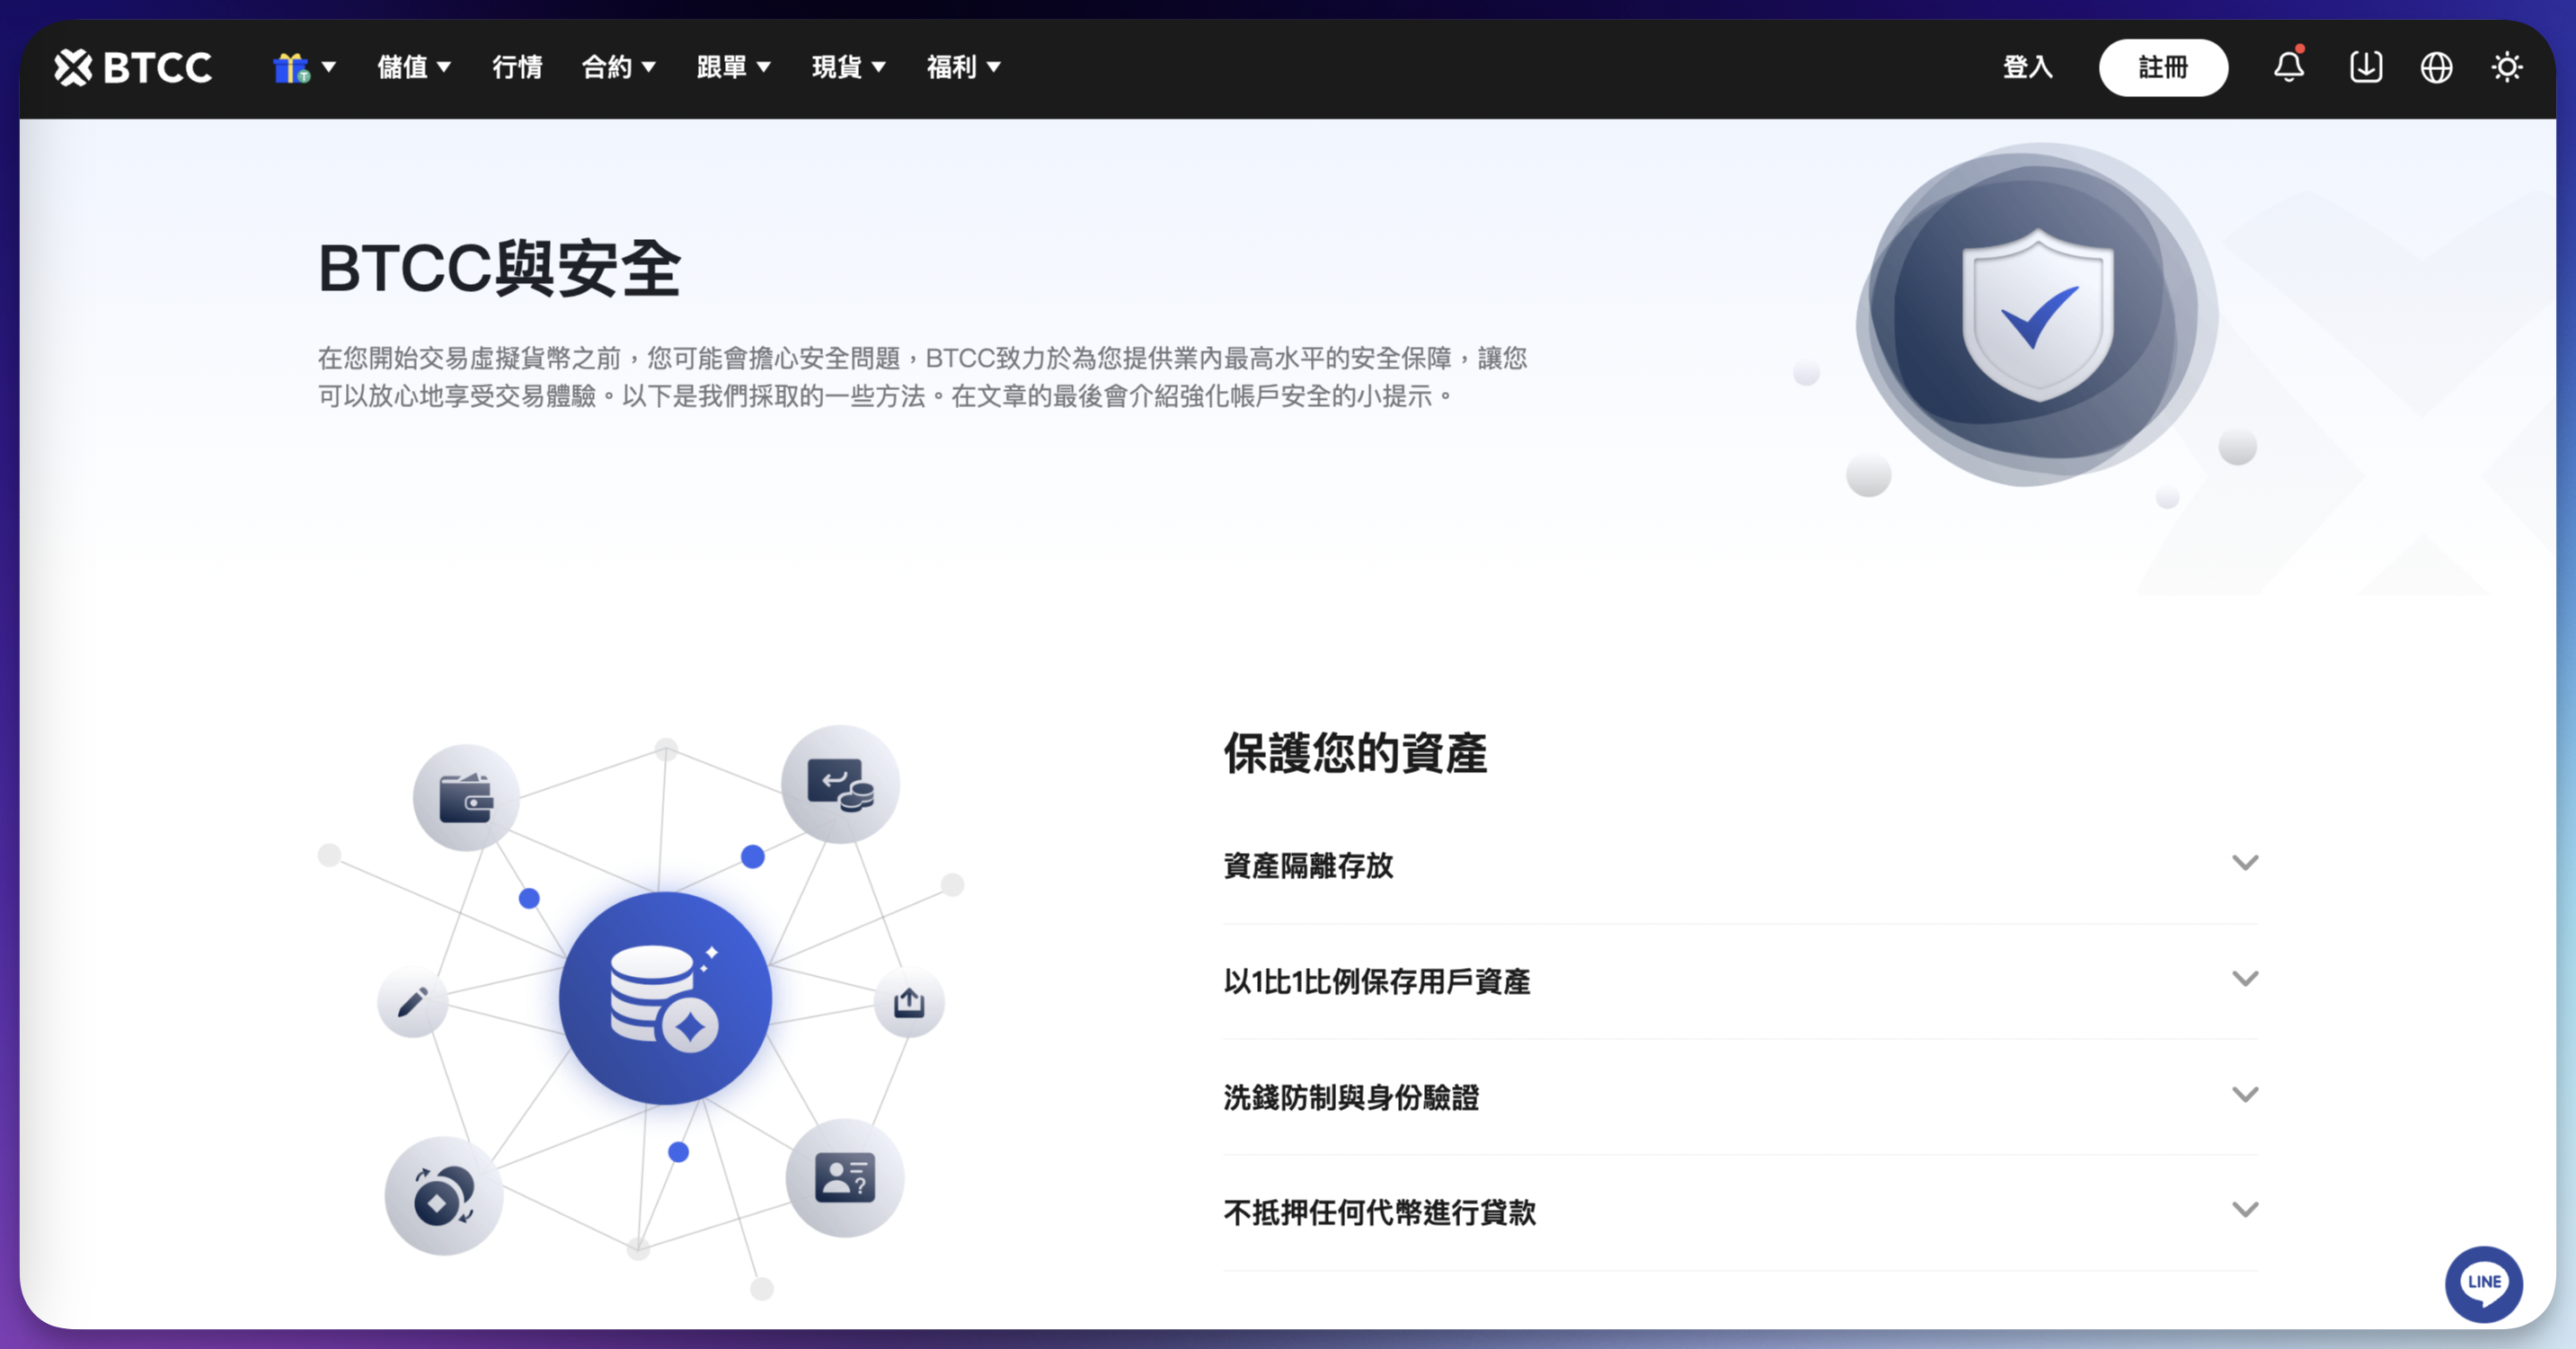This screenshot has width=2576, height=1349.
Task: Expand the 洗錢防制與身份驗證 chevron
Action: click(2245, 1095)
